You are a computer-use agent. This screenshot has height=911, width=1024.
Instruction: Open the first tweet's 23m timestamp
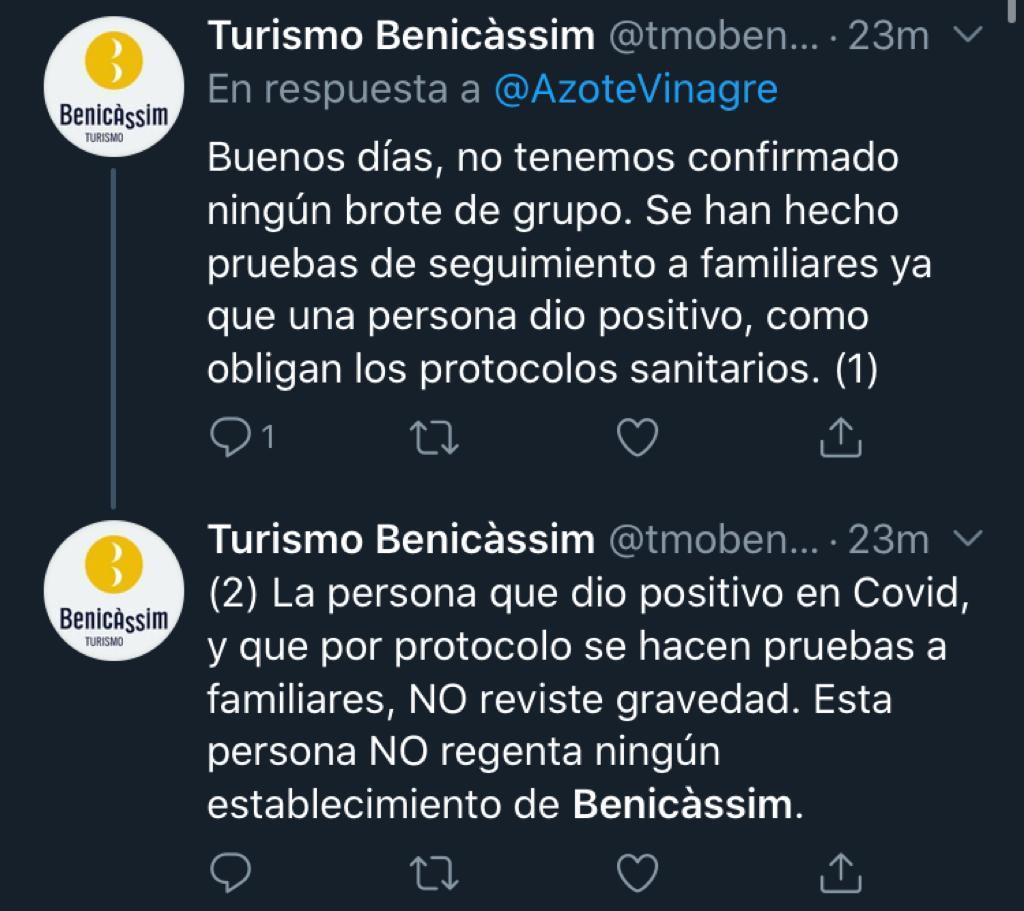(888, 38)
